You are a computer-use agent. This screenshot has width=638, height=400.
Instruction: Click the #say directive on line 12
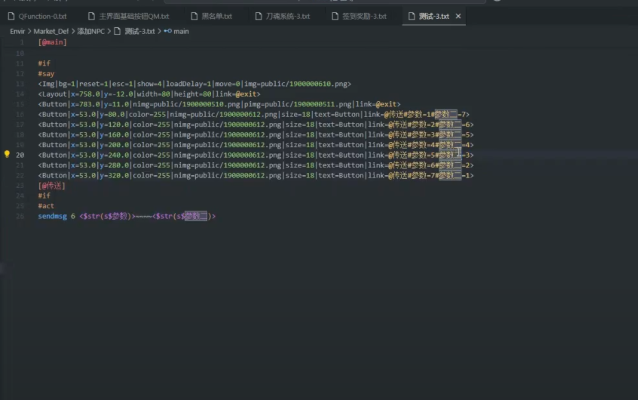46,73
